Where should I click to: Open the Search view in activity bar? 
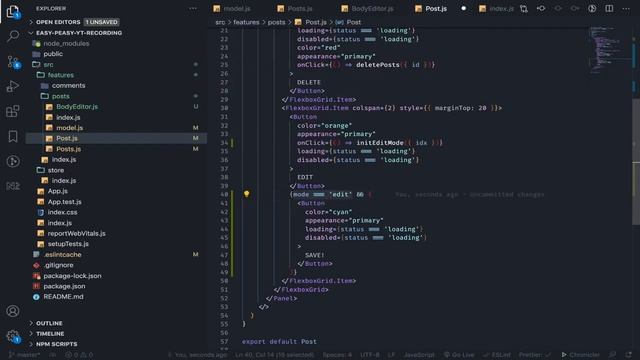click(13, 36)
